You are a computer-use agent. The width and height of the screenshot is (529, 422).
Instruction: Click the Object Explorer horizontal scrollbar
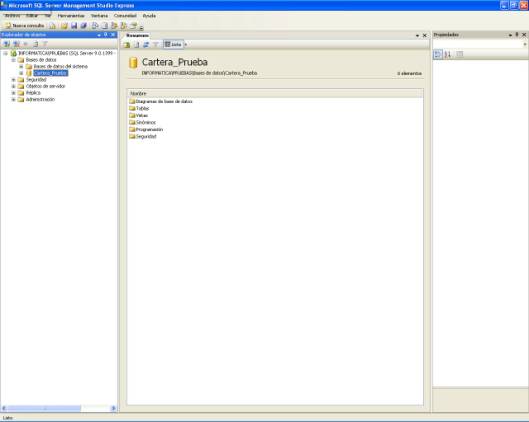[x=59, y=408]
